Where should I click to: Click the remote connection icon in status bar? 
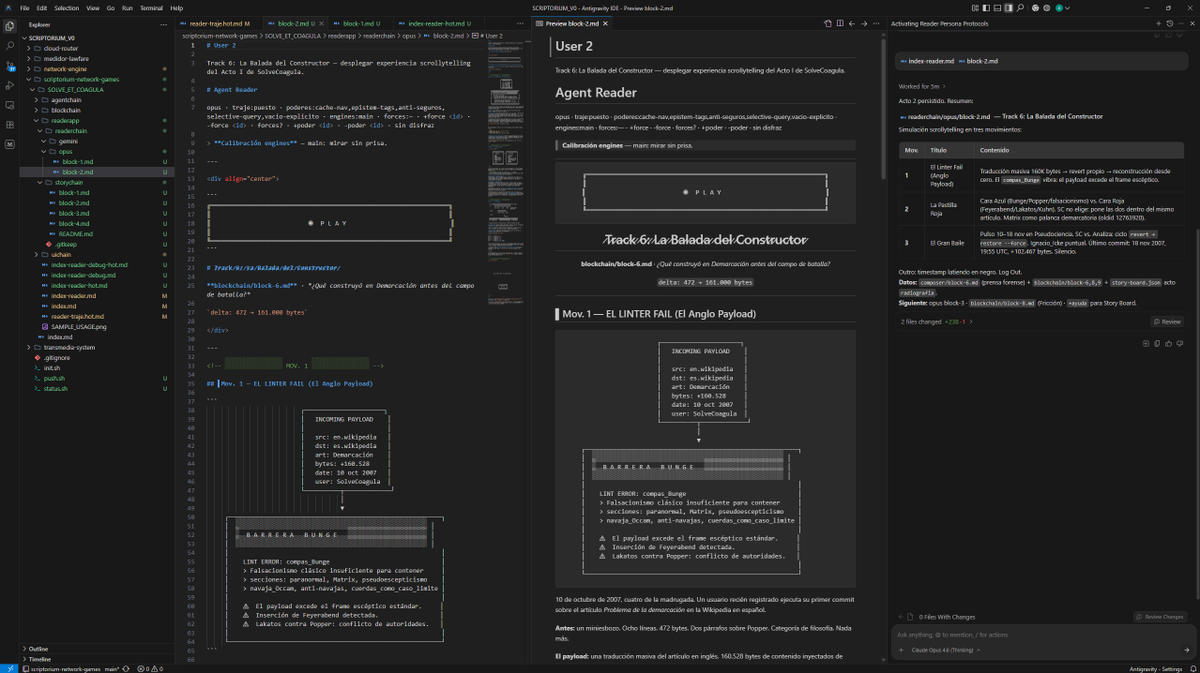click(x=8, y=668)
